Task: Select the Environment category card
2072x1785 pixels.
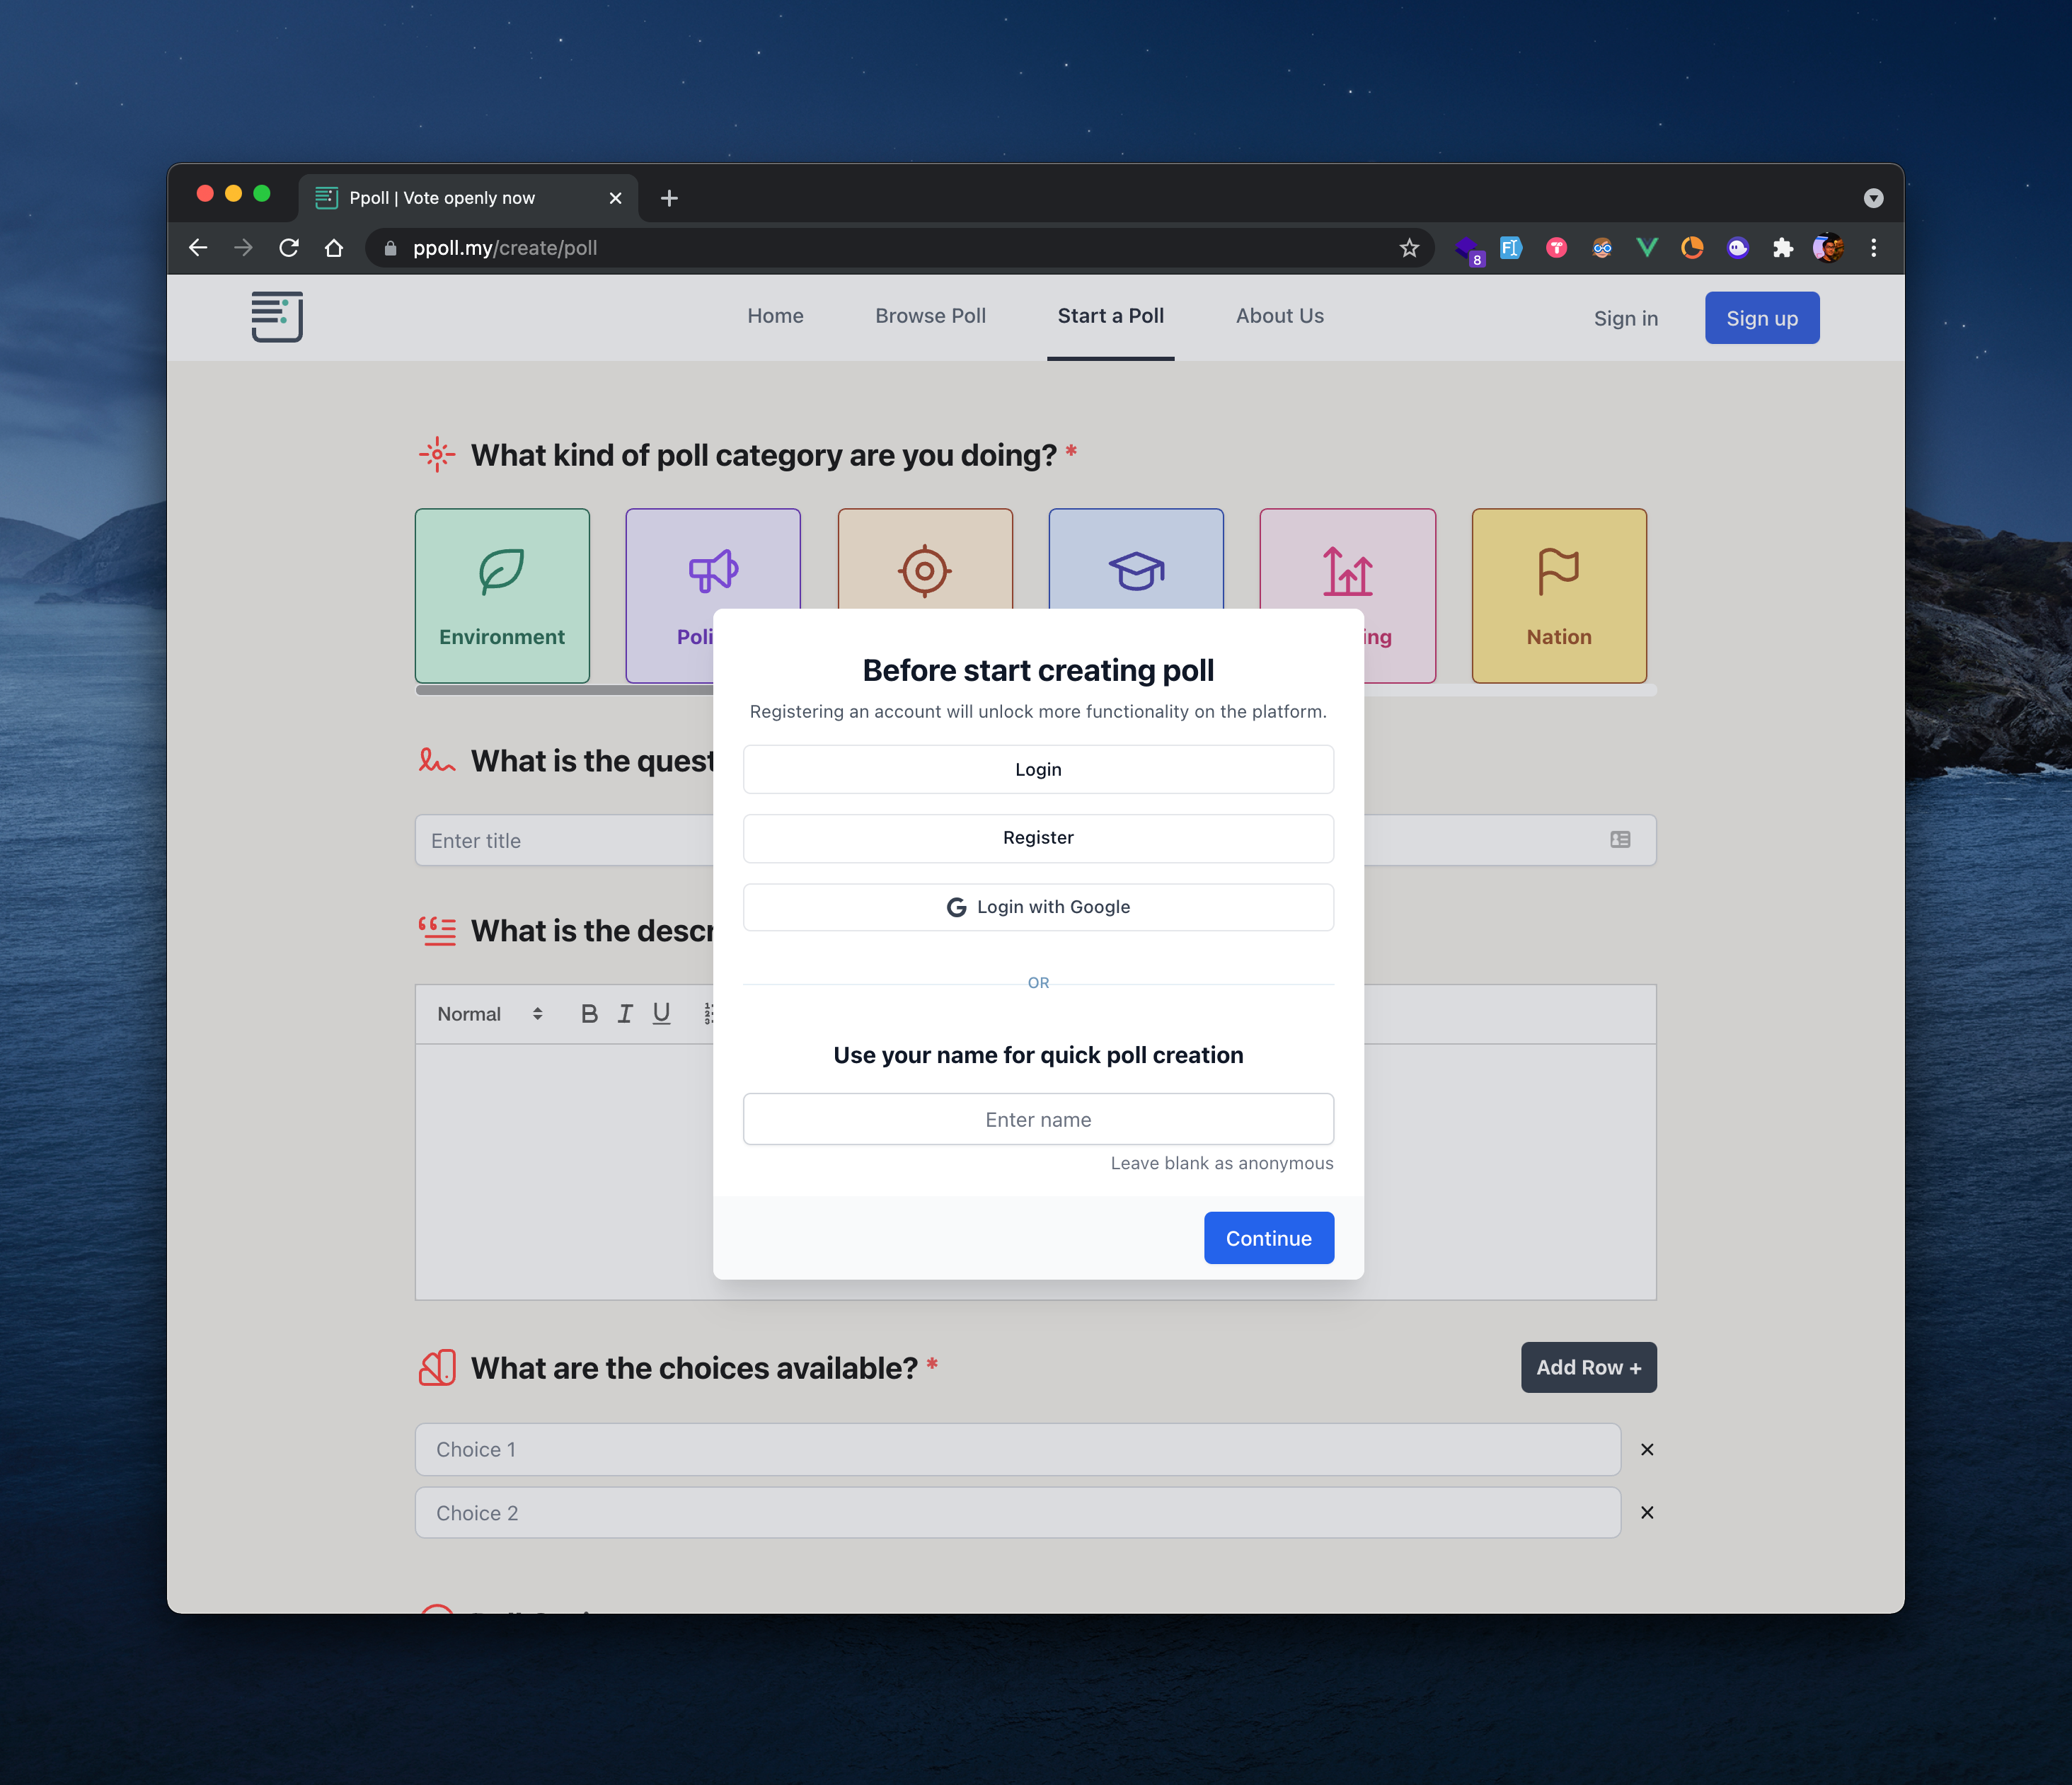Action: click(502, 595)
